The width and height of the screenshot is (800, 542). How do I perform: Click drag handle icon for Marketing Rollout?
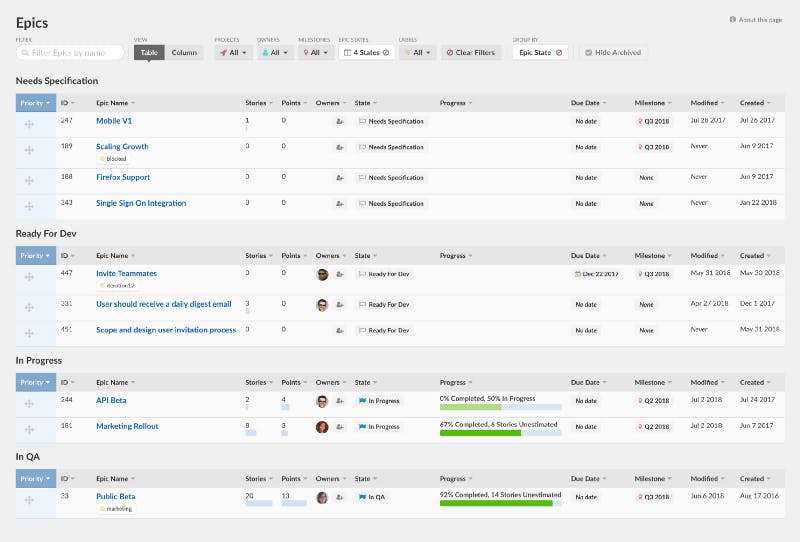(29, 429)
